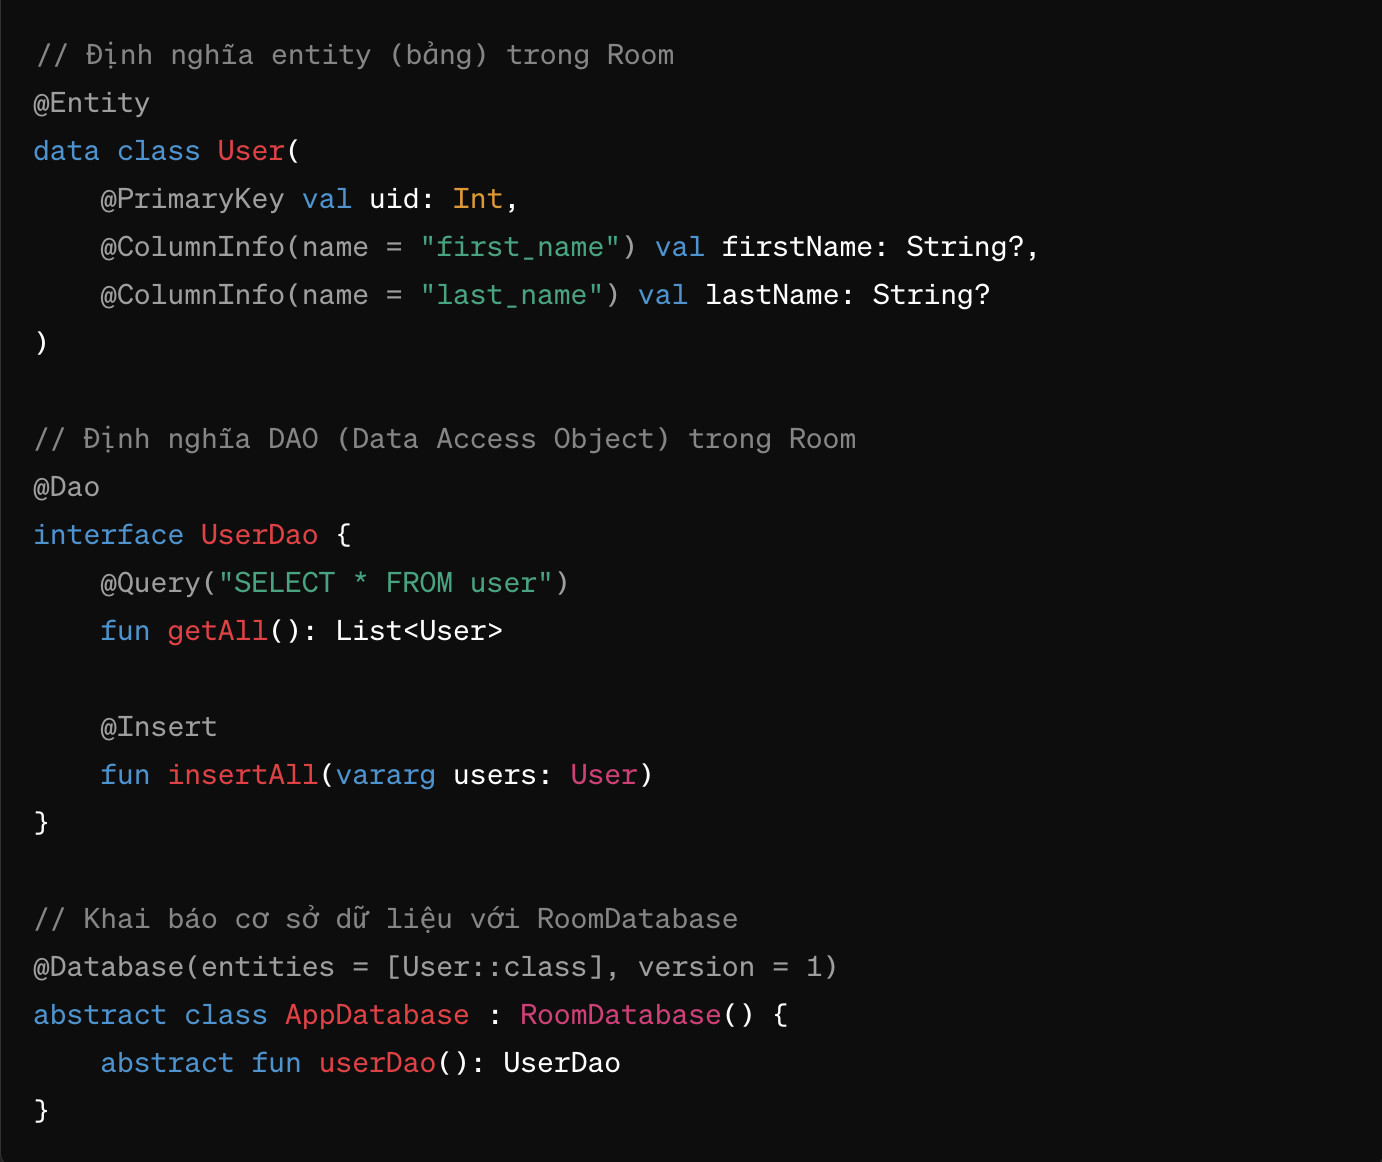
Task: Click the firstName property name
Action: point(796,247)
